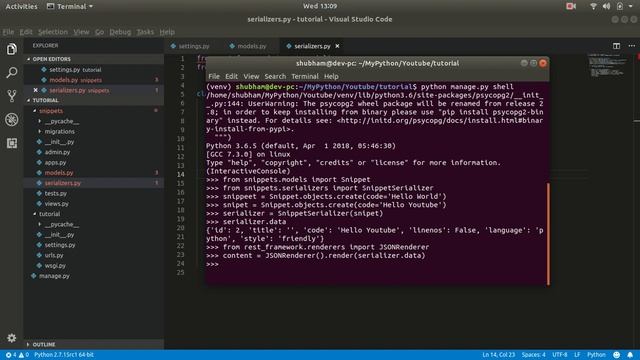640x360 pixels.
Task: Open settings.py under tutorial folder
Action: click(60, 245)
